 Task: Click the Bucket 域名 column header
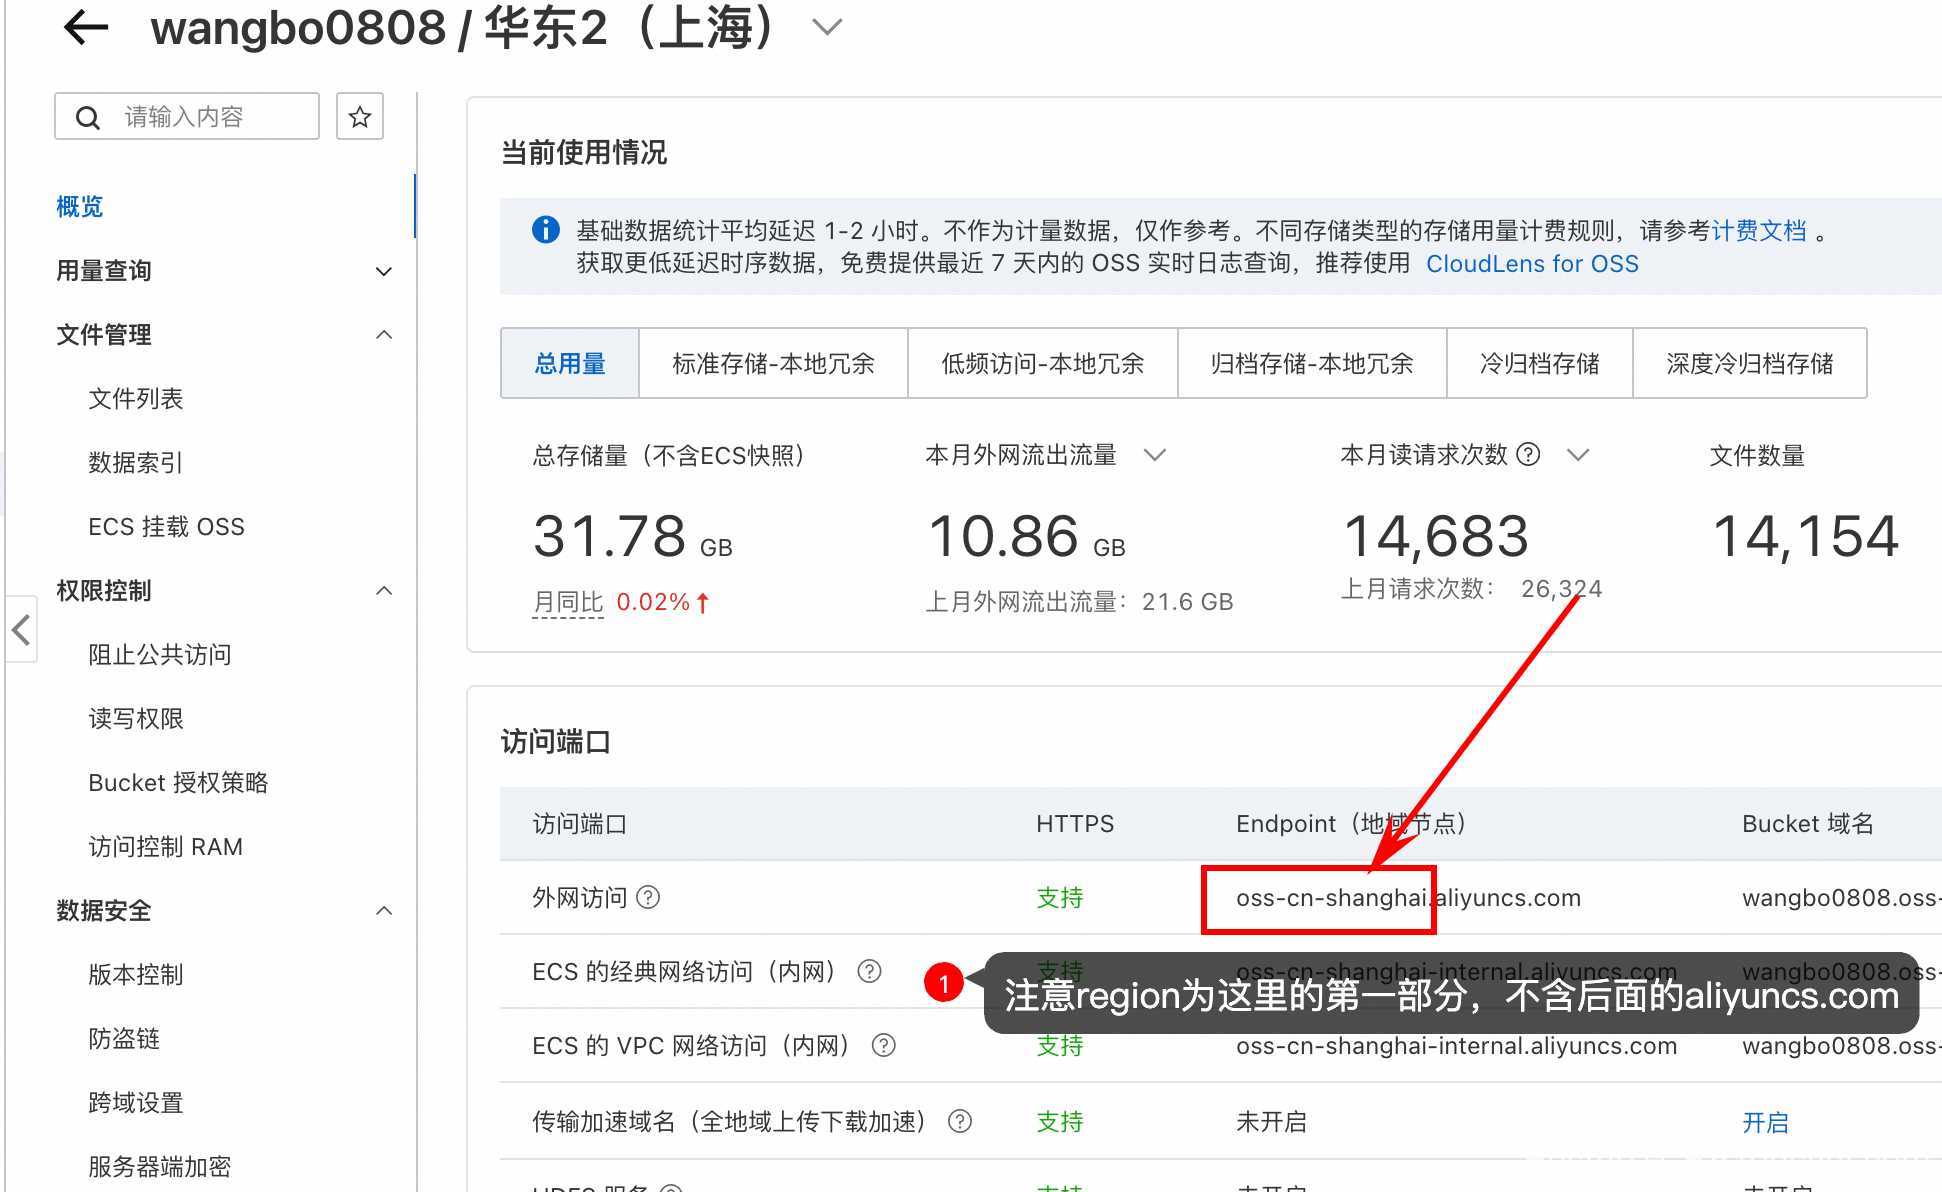click(x=1808, y=824)
